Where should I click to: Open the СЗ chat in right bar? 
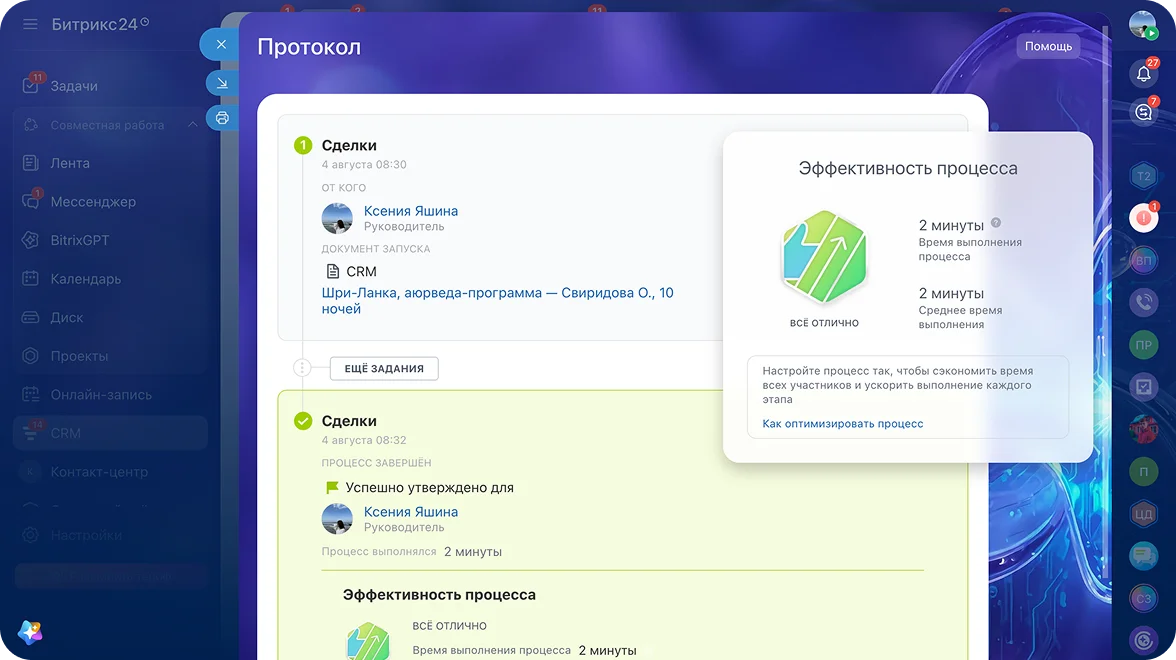(1143, 598)
